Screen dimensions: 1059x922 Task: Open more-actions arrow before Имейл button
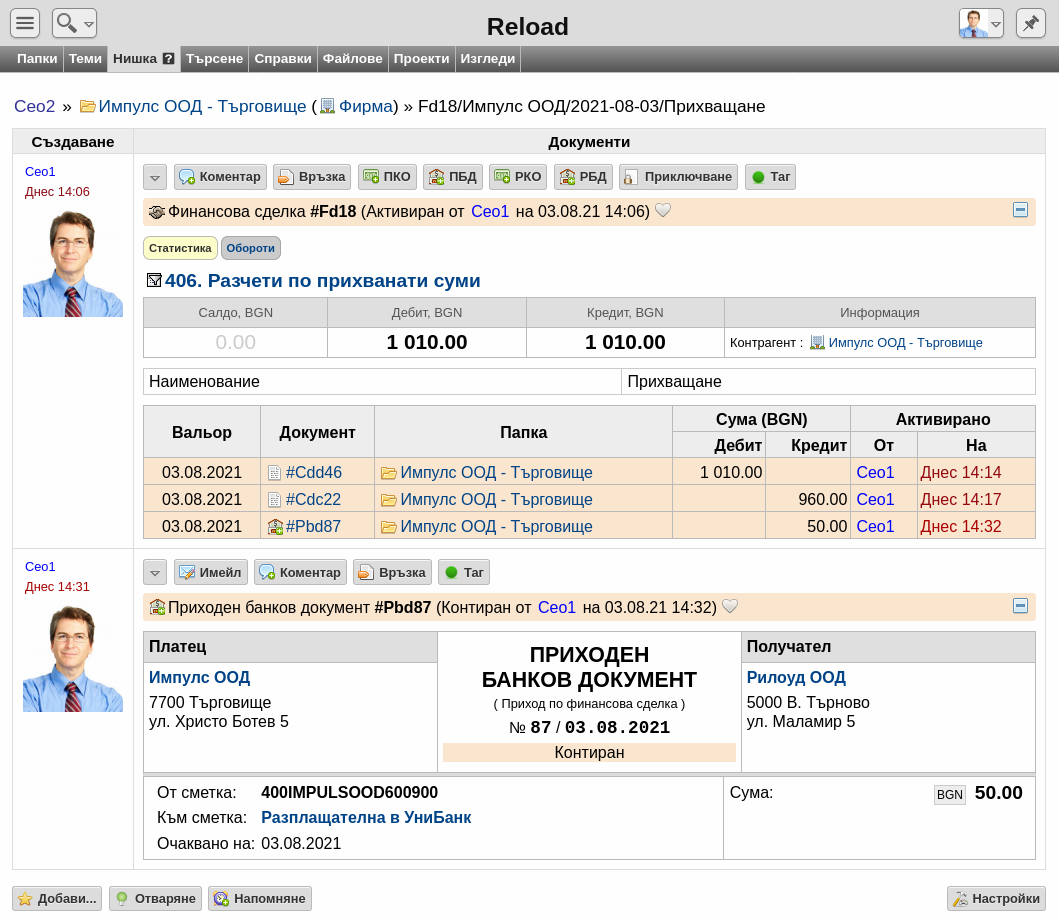click(x=155, y=573)
